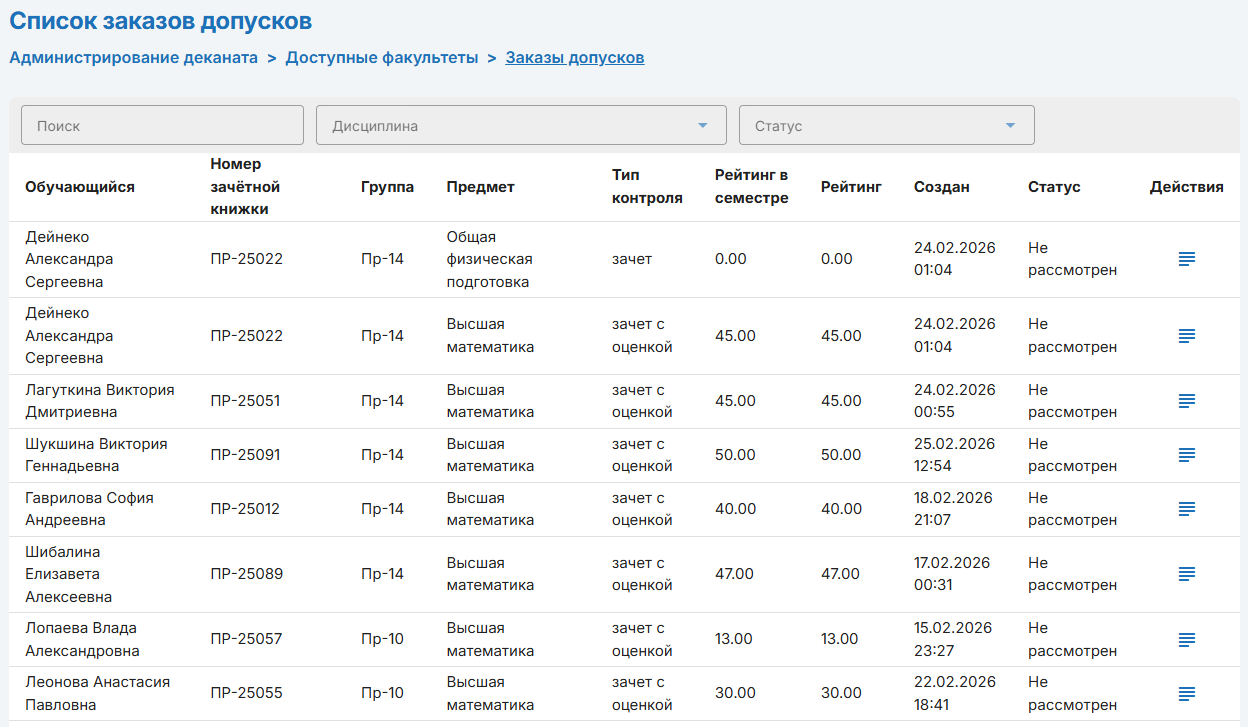Image resolution: width=1248 pixels, height=727 pixels.
Task: Open actions icon for Шибалина Елизавета Алексеевна
Action: (1186, 574)
